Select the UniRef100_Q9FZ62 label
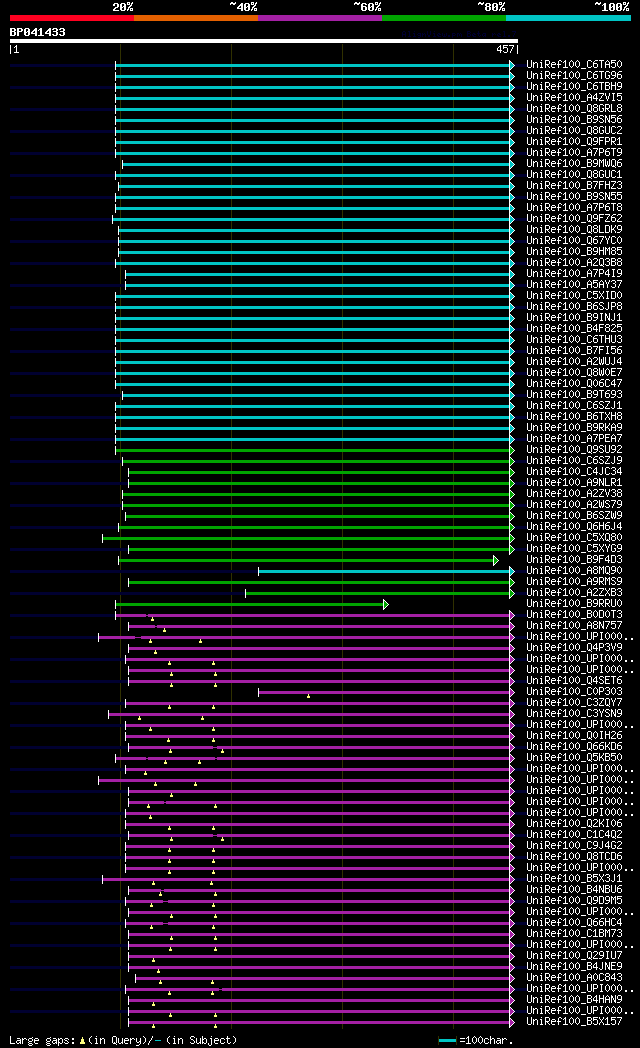This screenshot has width=640, height=1048. [x=574, y=219]
